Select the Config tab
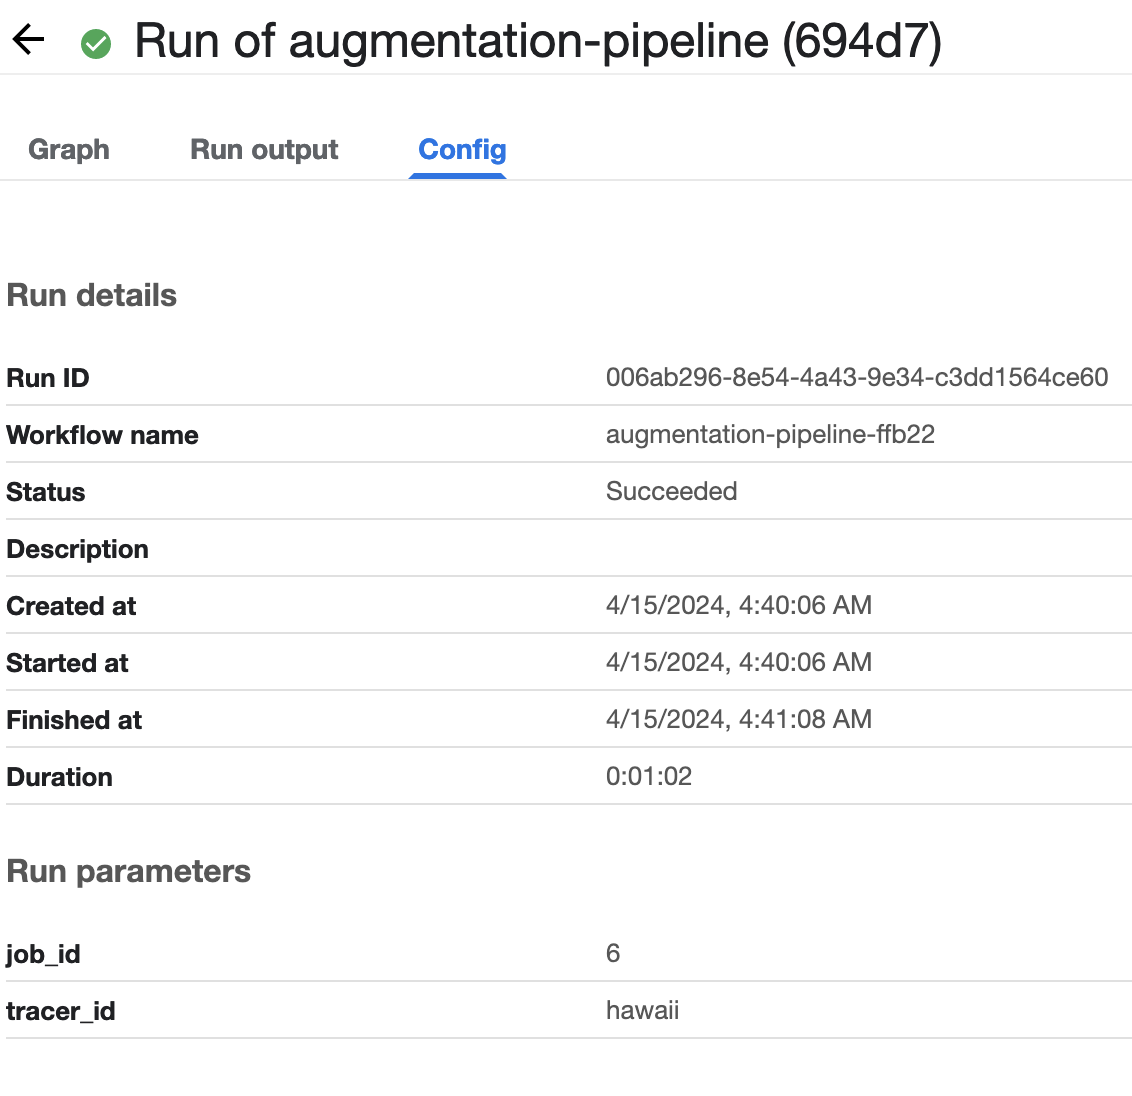The height and width of the screenshot is (1096, 1132). pyautogui.click(x=462, y=149)
